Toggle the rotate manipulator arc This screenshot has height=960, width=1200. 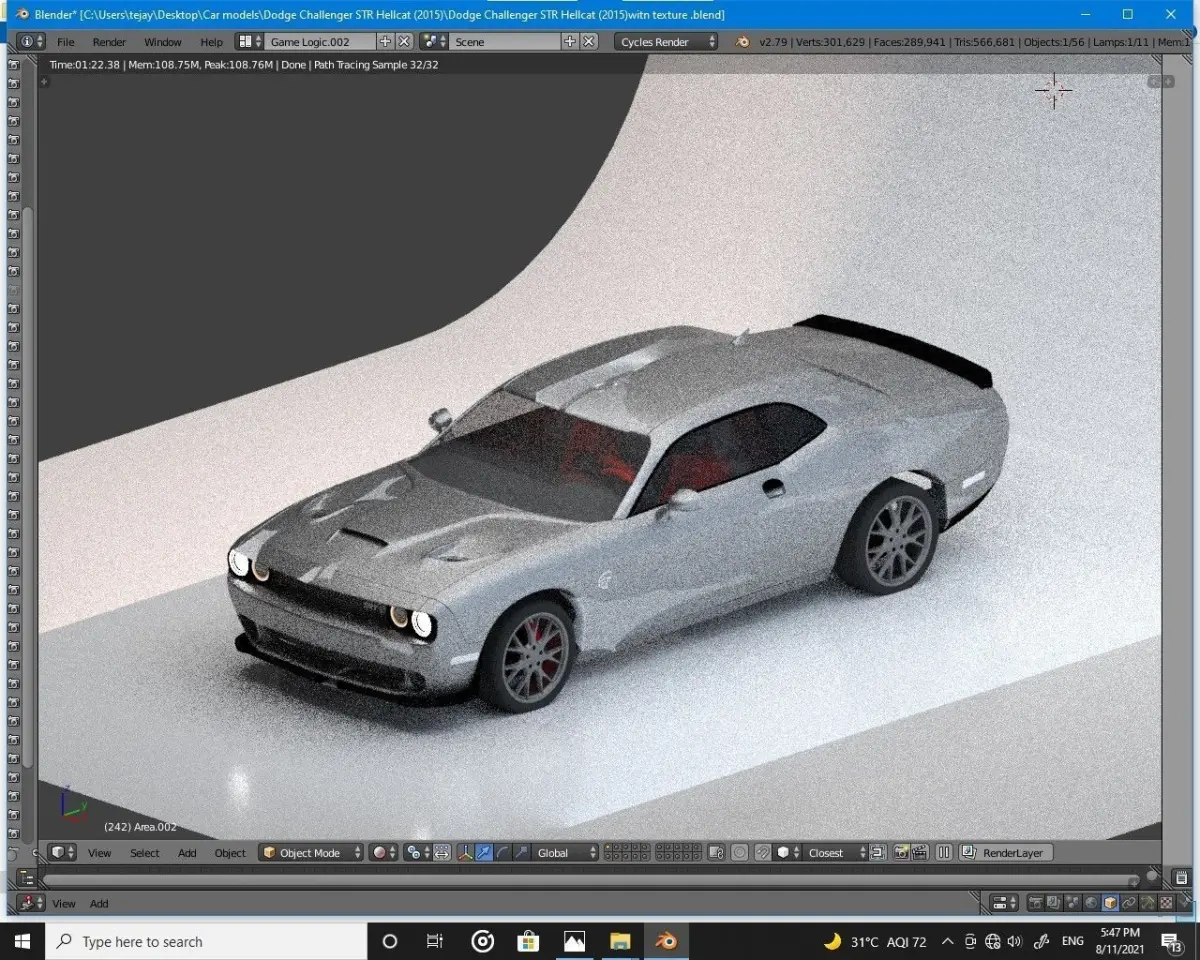tap(503, 853)
